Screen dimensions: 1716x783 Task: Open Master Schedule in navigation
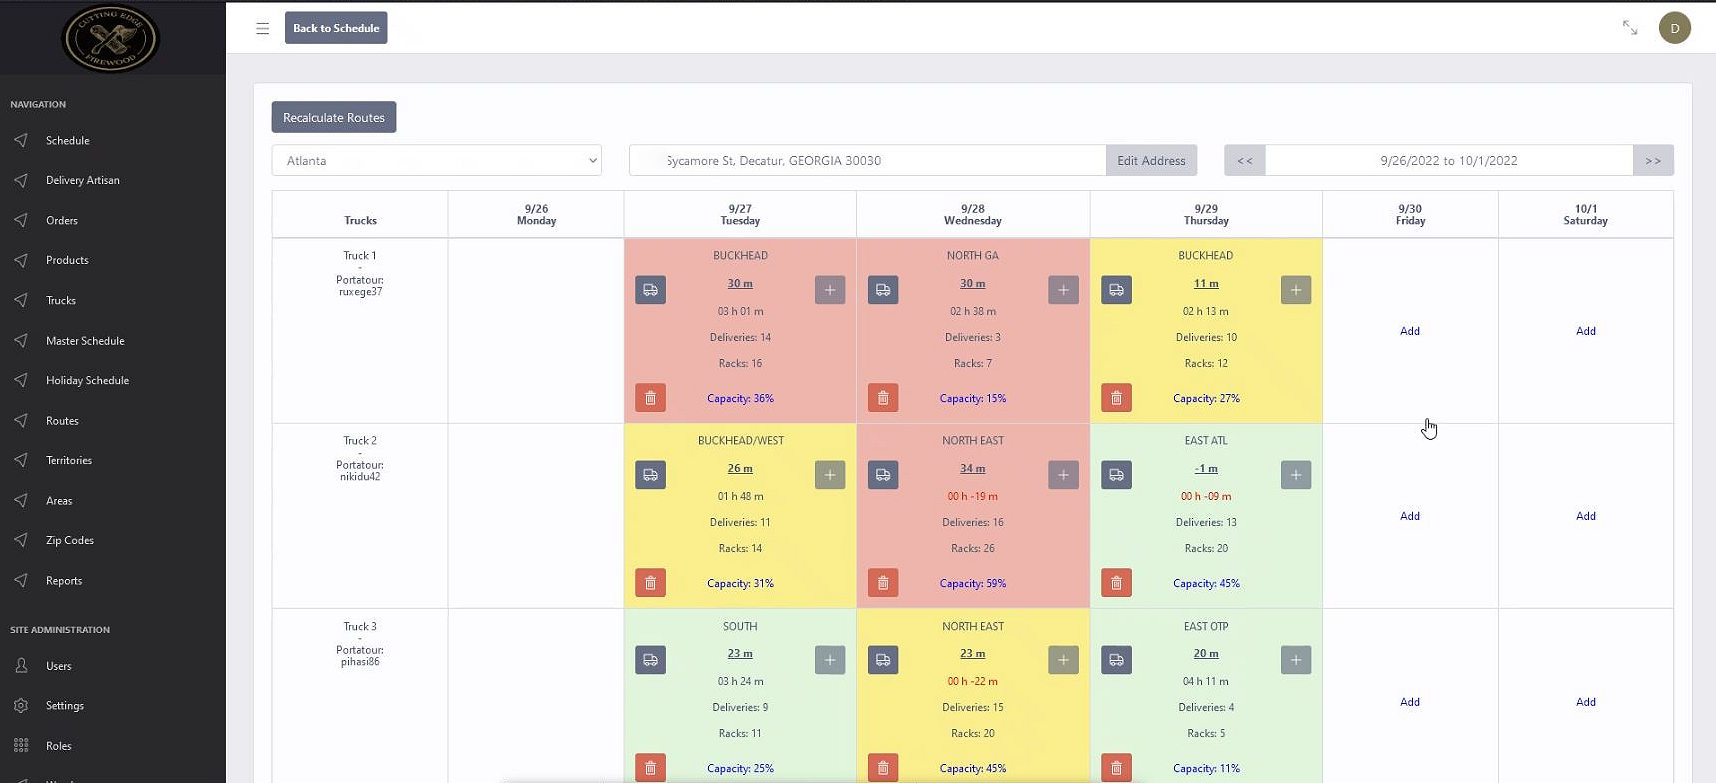pos(85,341)
